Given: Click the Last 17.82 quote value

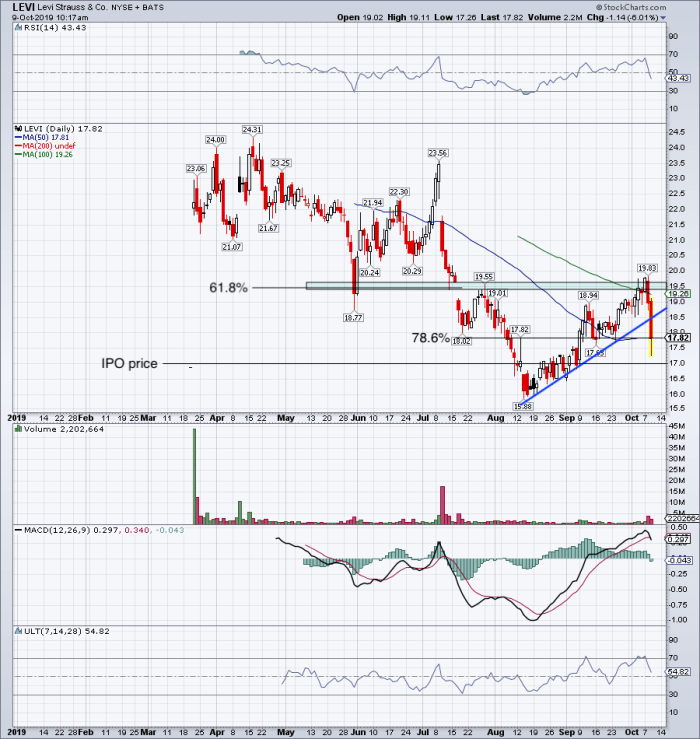Looking at the screenshot, I should tap(502, 17).
